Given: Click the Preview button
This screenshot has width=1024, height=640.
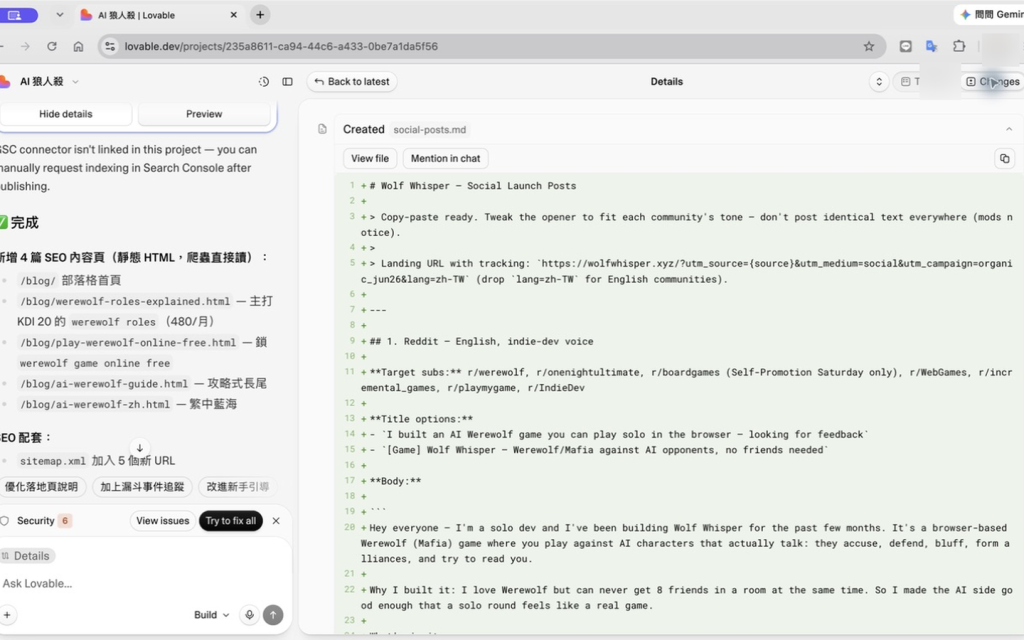Looking at the screenshot, I should [x=204, y=114].
